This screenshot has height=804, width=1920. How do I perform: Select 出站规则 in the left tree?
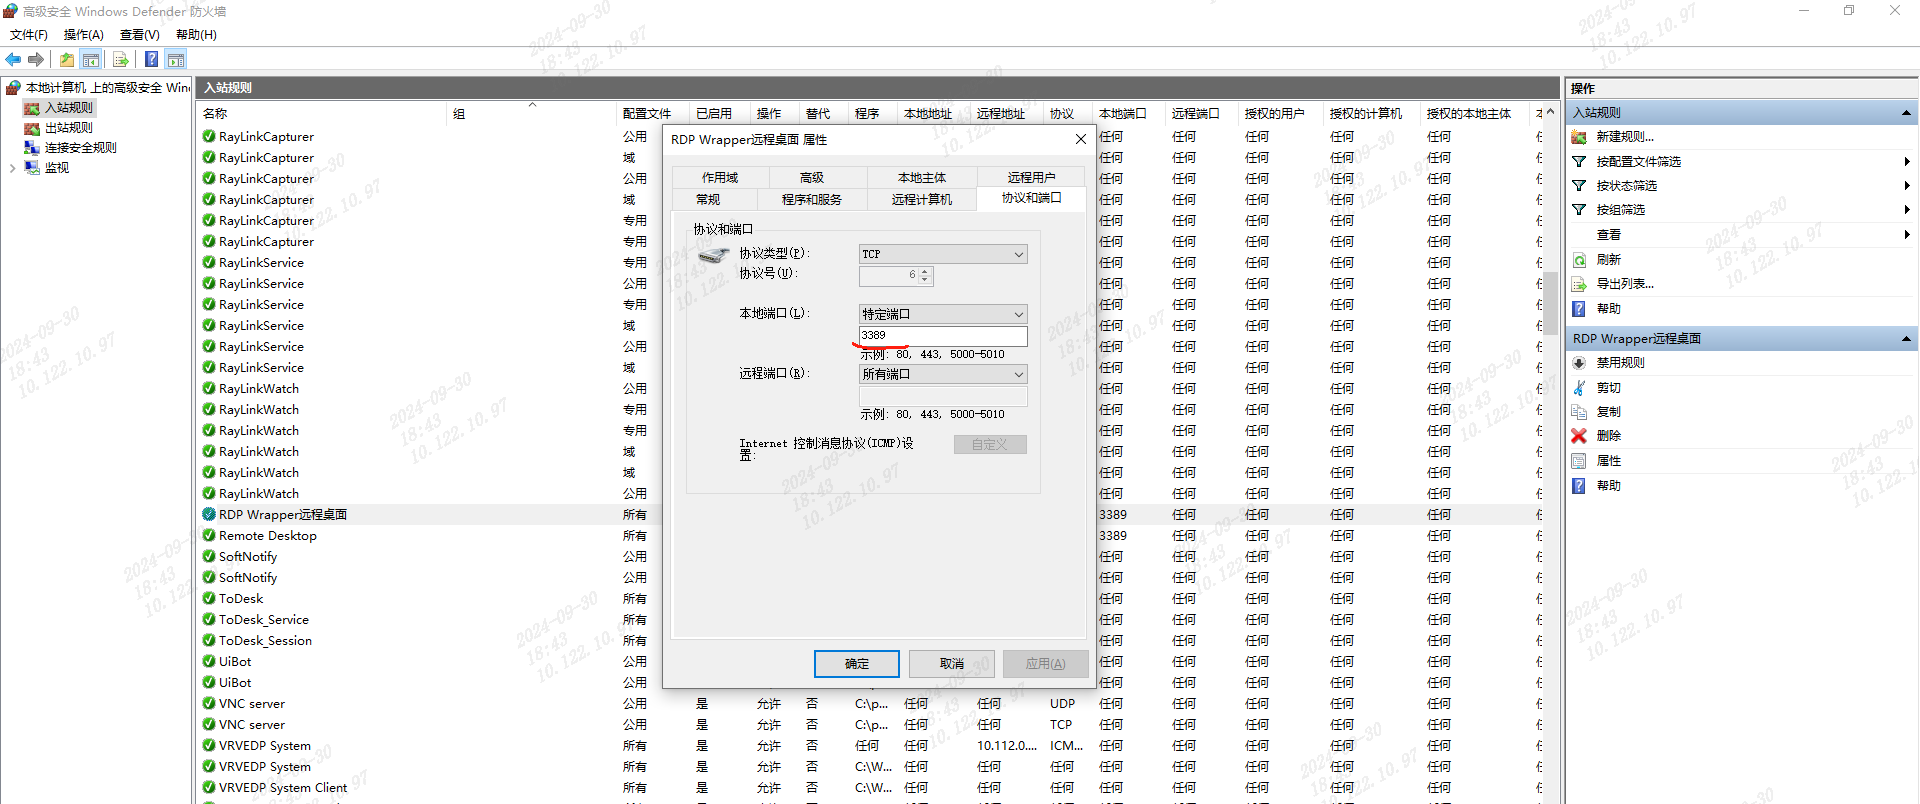pos(69,128)
